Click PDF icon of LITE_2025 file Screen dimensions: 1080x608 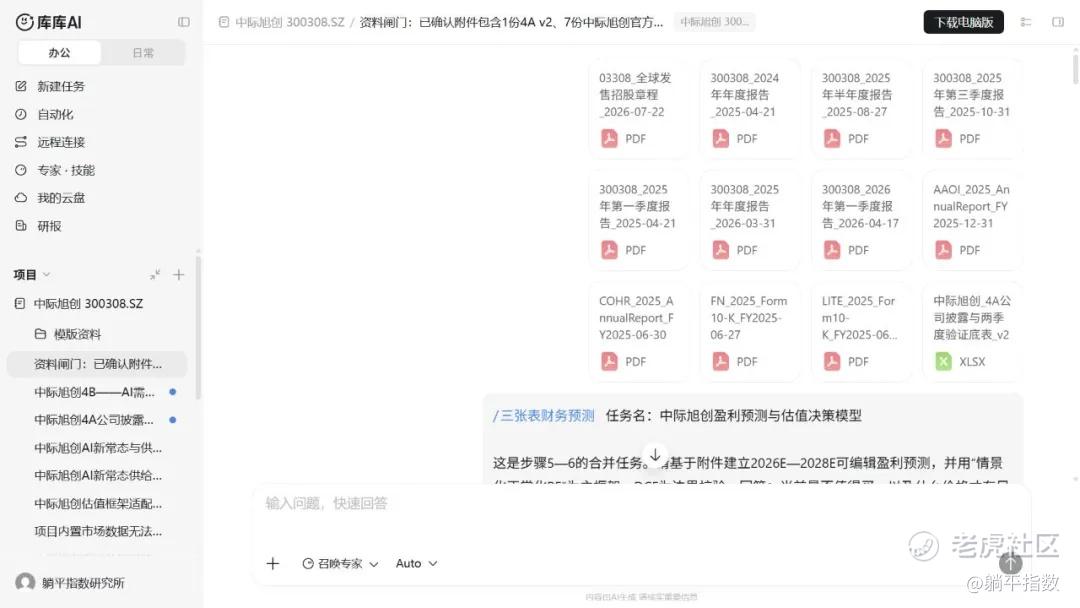tap(832, 361)
